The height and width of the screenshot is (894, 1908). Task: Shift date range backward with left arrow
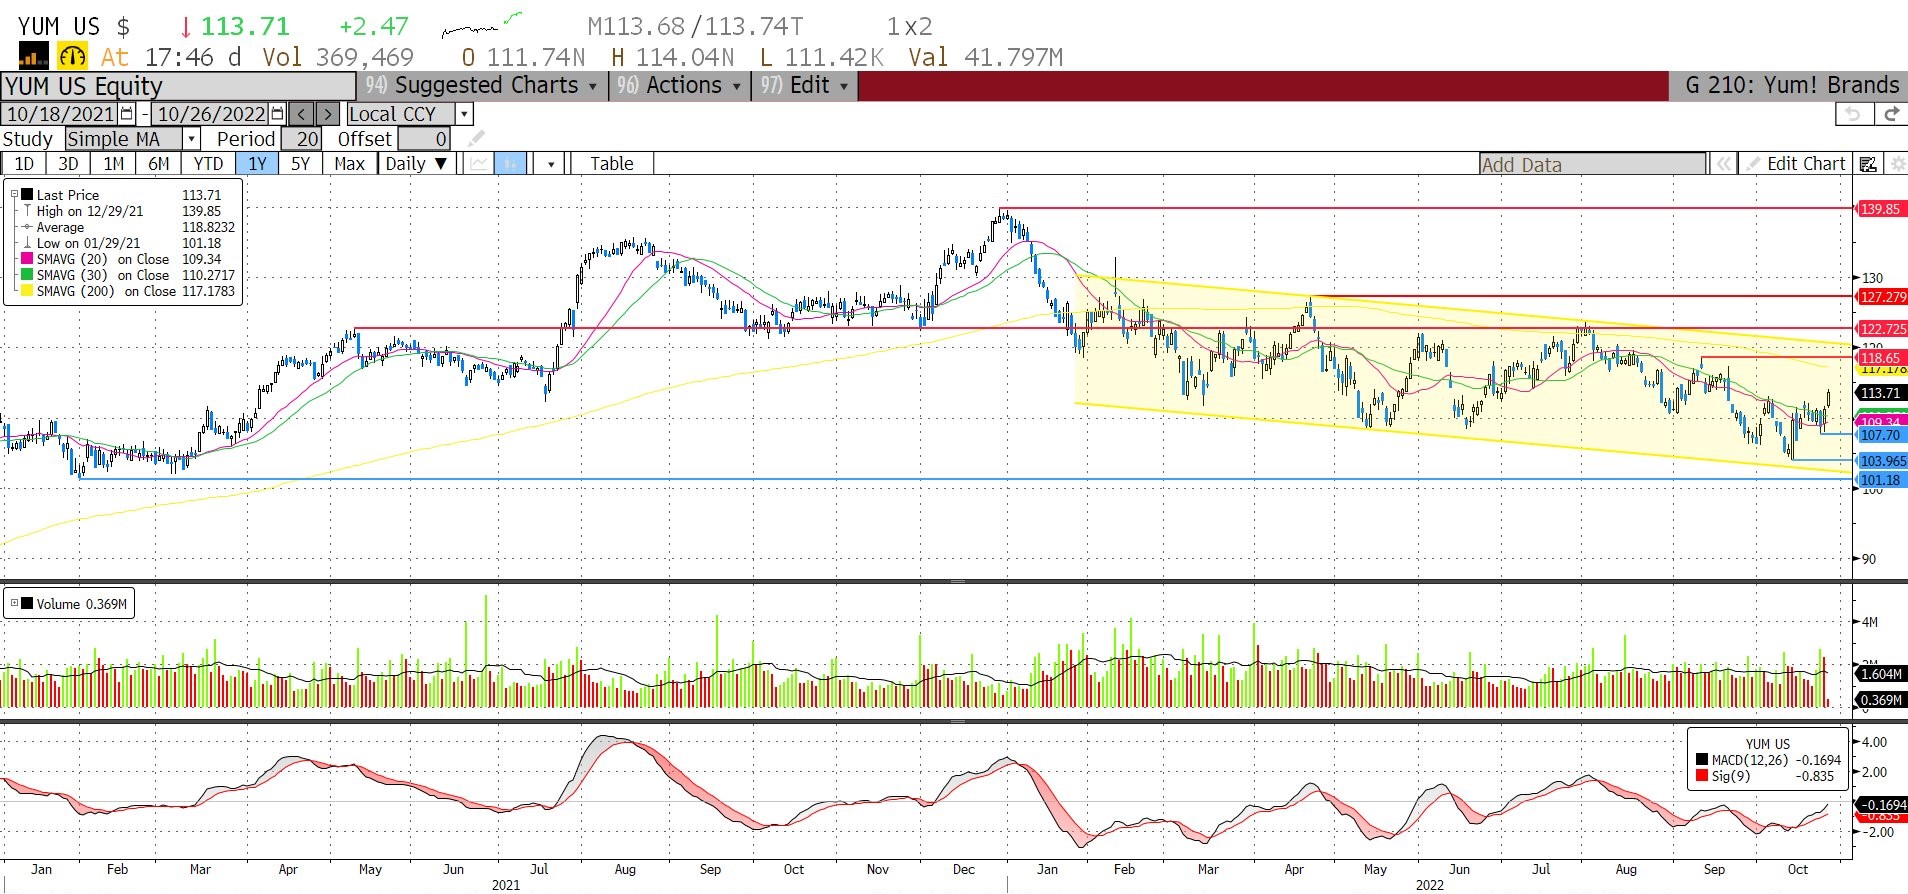(302, 114)
